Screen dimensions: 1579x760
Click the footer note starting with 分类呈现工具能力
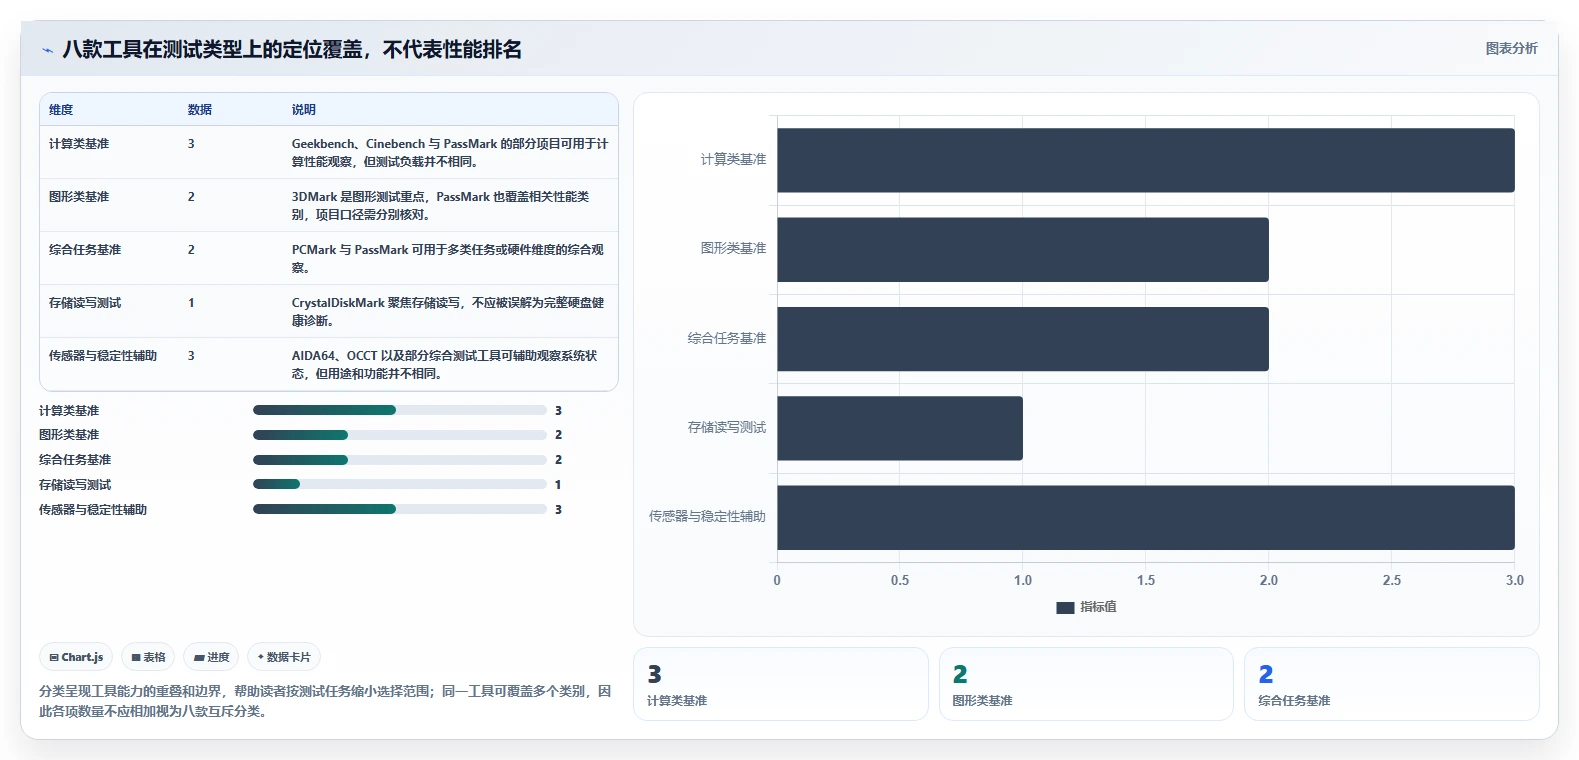pyautogui.click(x=325, y=701)
